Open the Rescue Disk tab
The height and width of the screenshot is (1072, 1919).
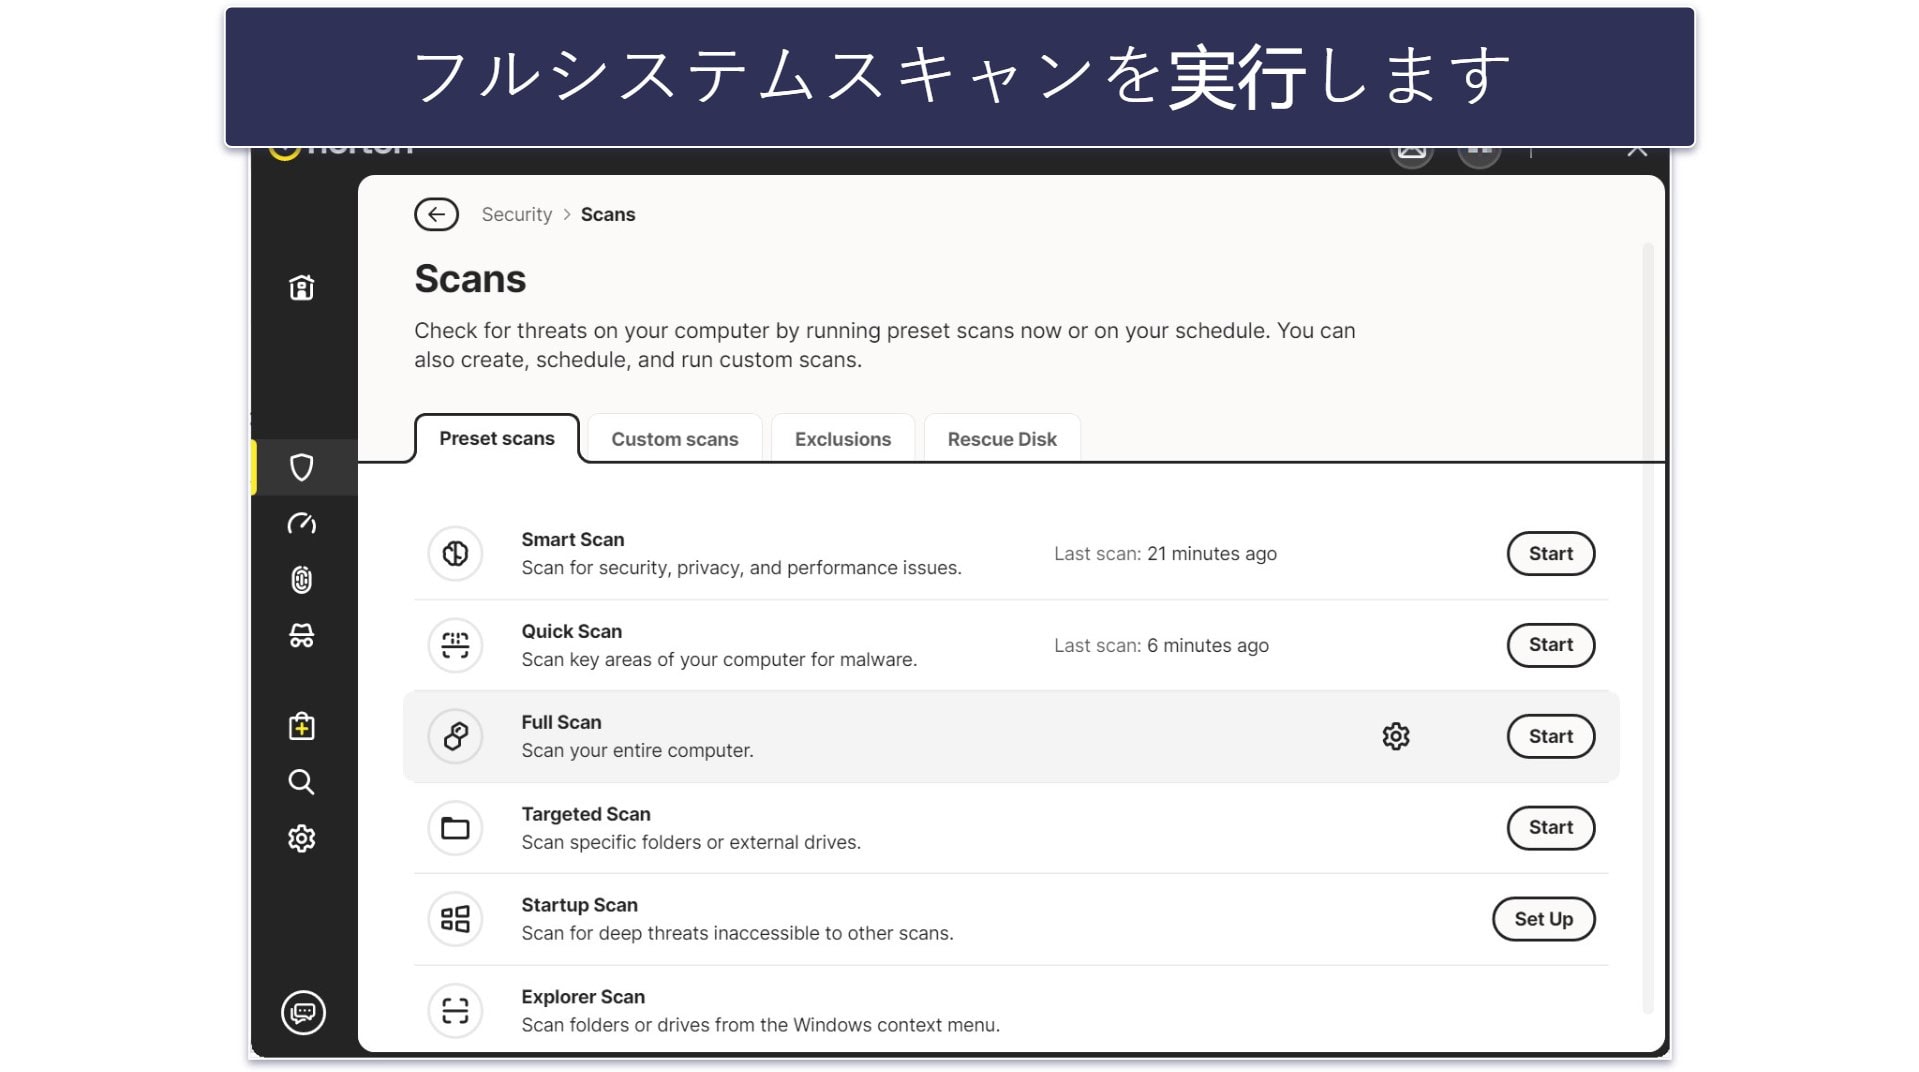[x=1002, y=439]
